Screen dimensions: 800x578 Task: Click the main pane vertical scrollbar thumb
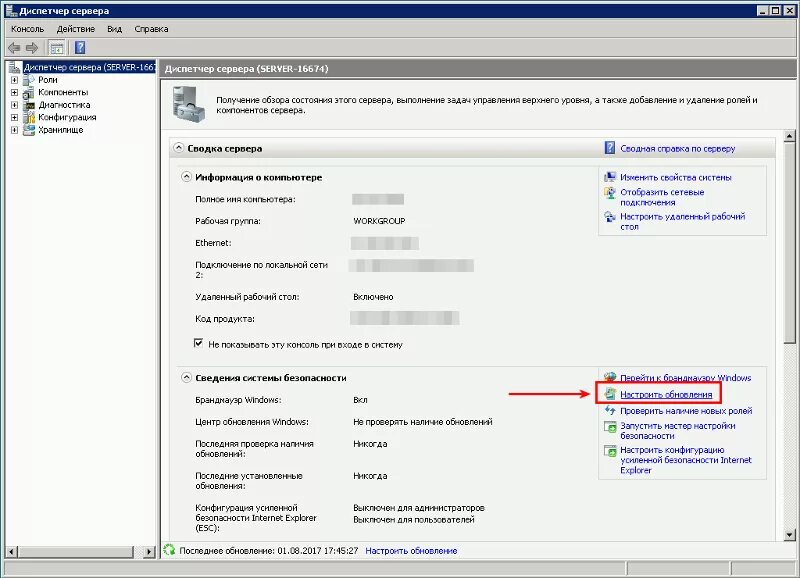click(789, 243)
